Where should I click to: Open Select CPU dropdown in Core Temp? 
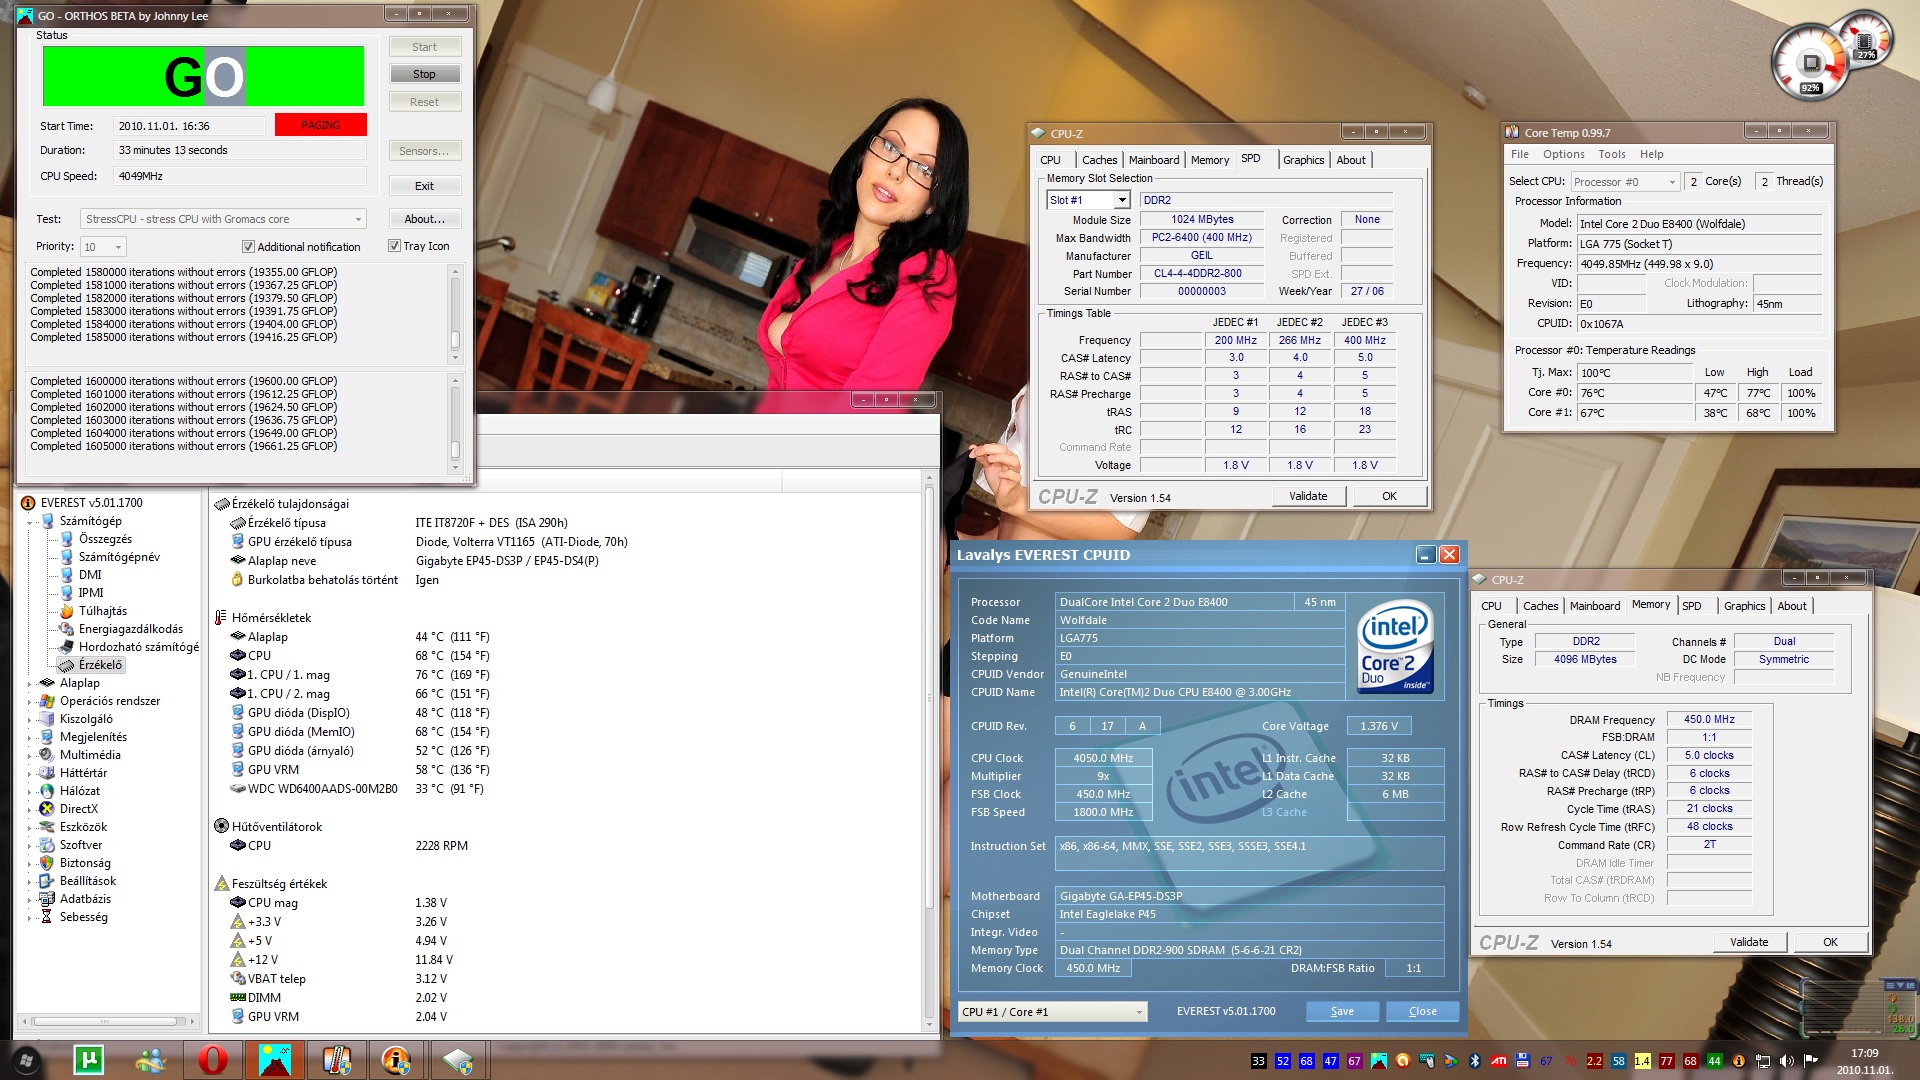[x=1624, y=182]
